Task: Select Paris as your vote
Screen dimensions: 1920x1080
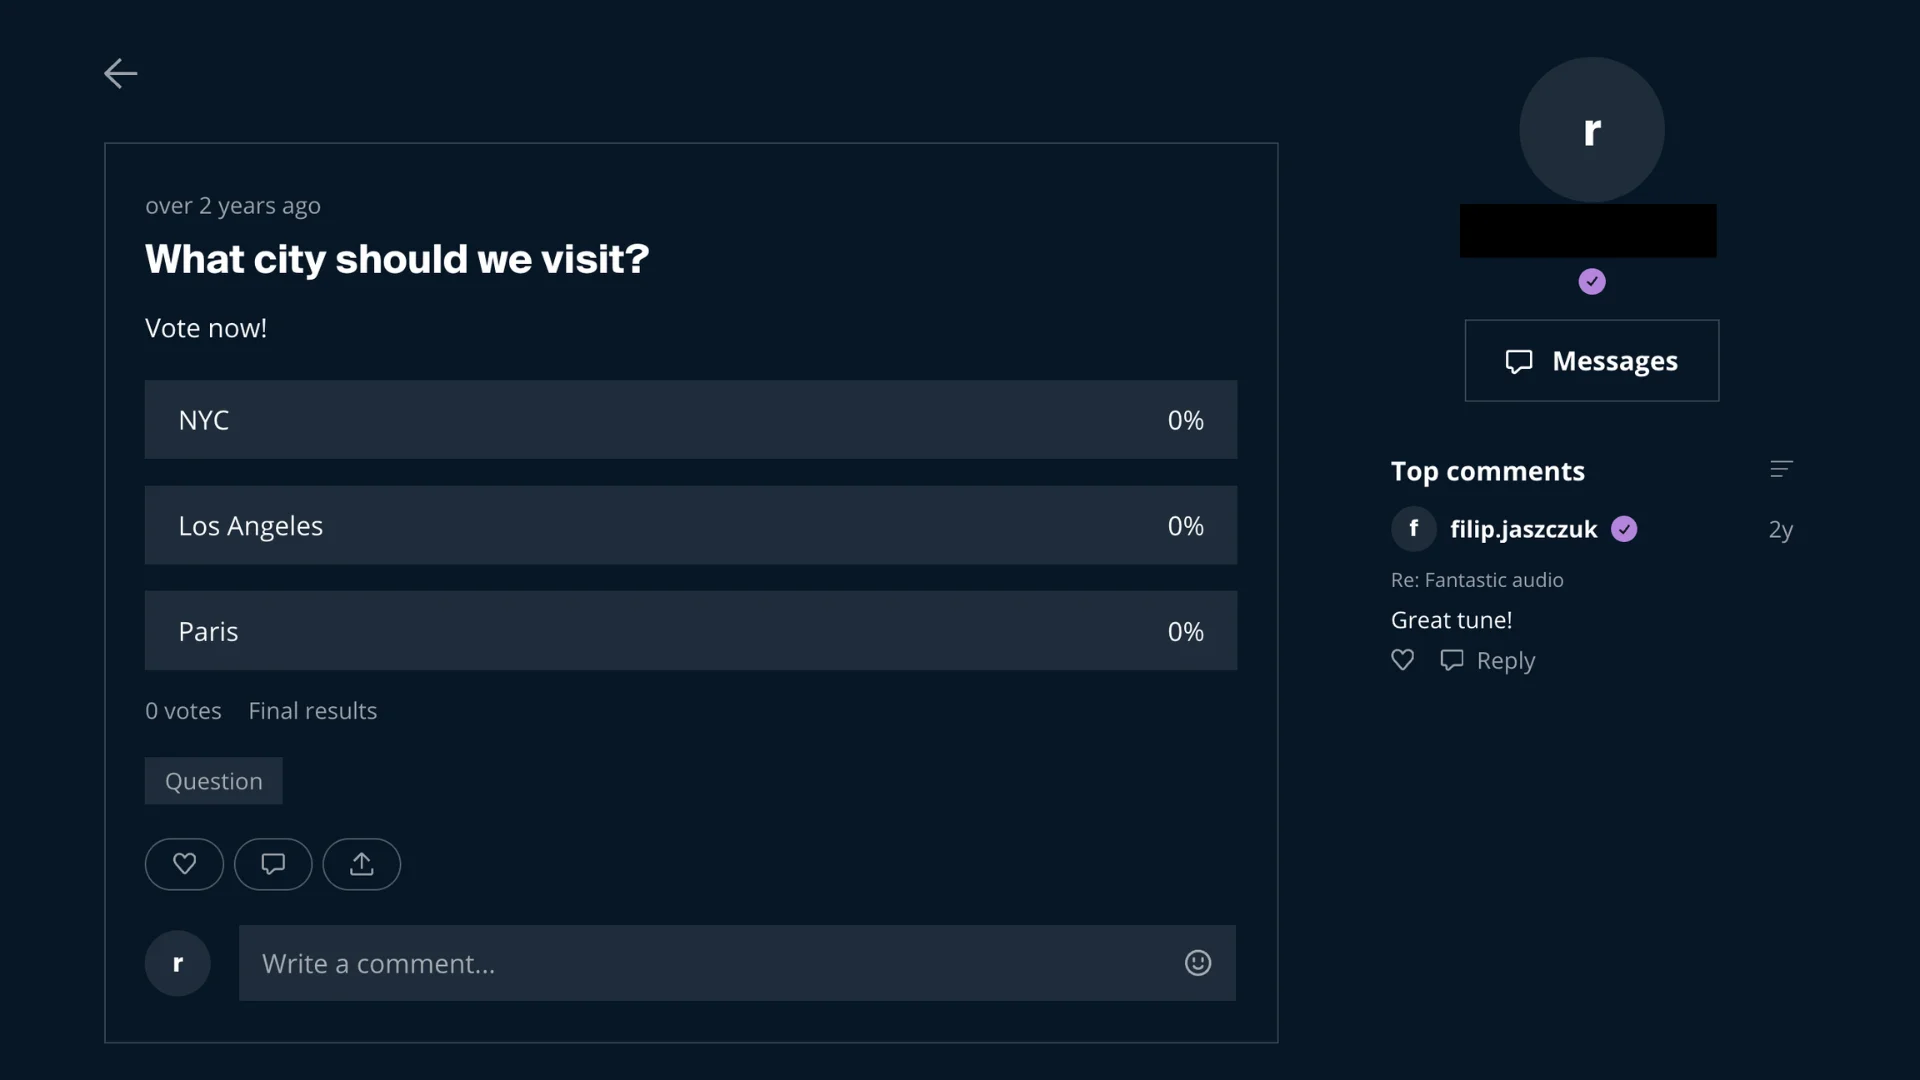Action: [x=690, y=630]
